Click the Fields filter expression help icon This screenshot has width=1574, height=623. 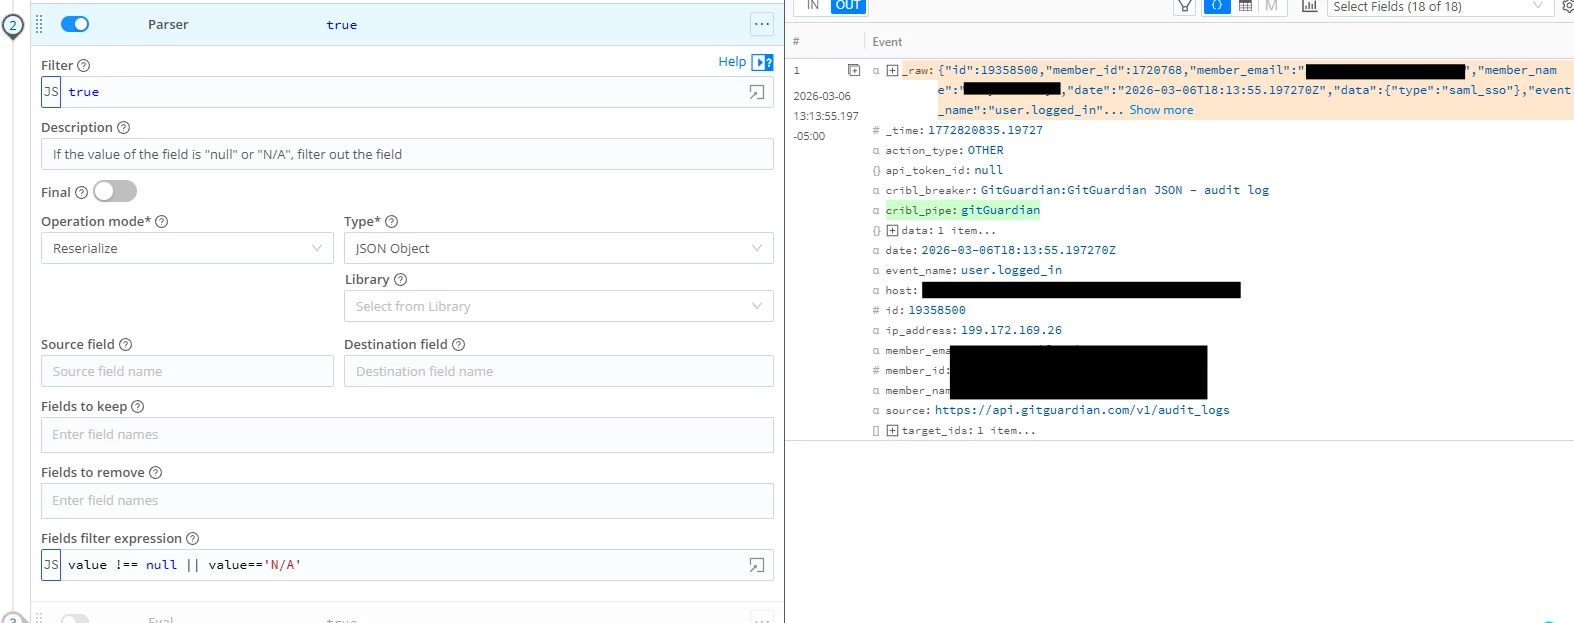pyautogui.click(x=193, y=538)
